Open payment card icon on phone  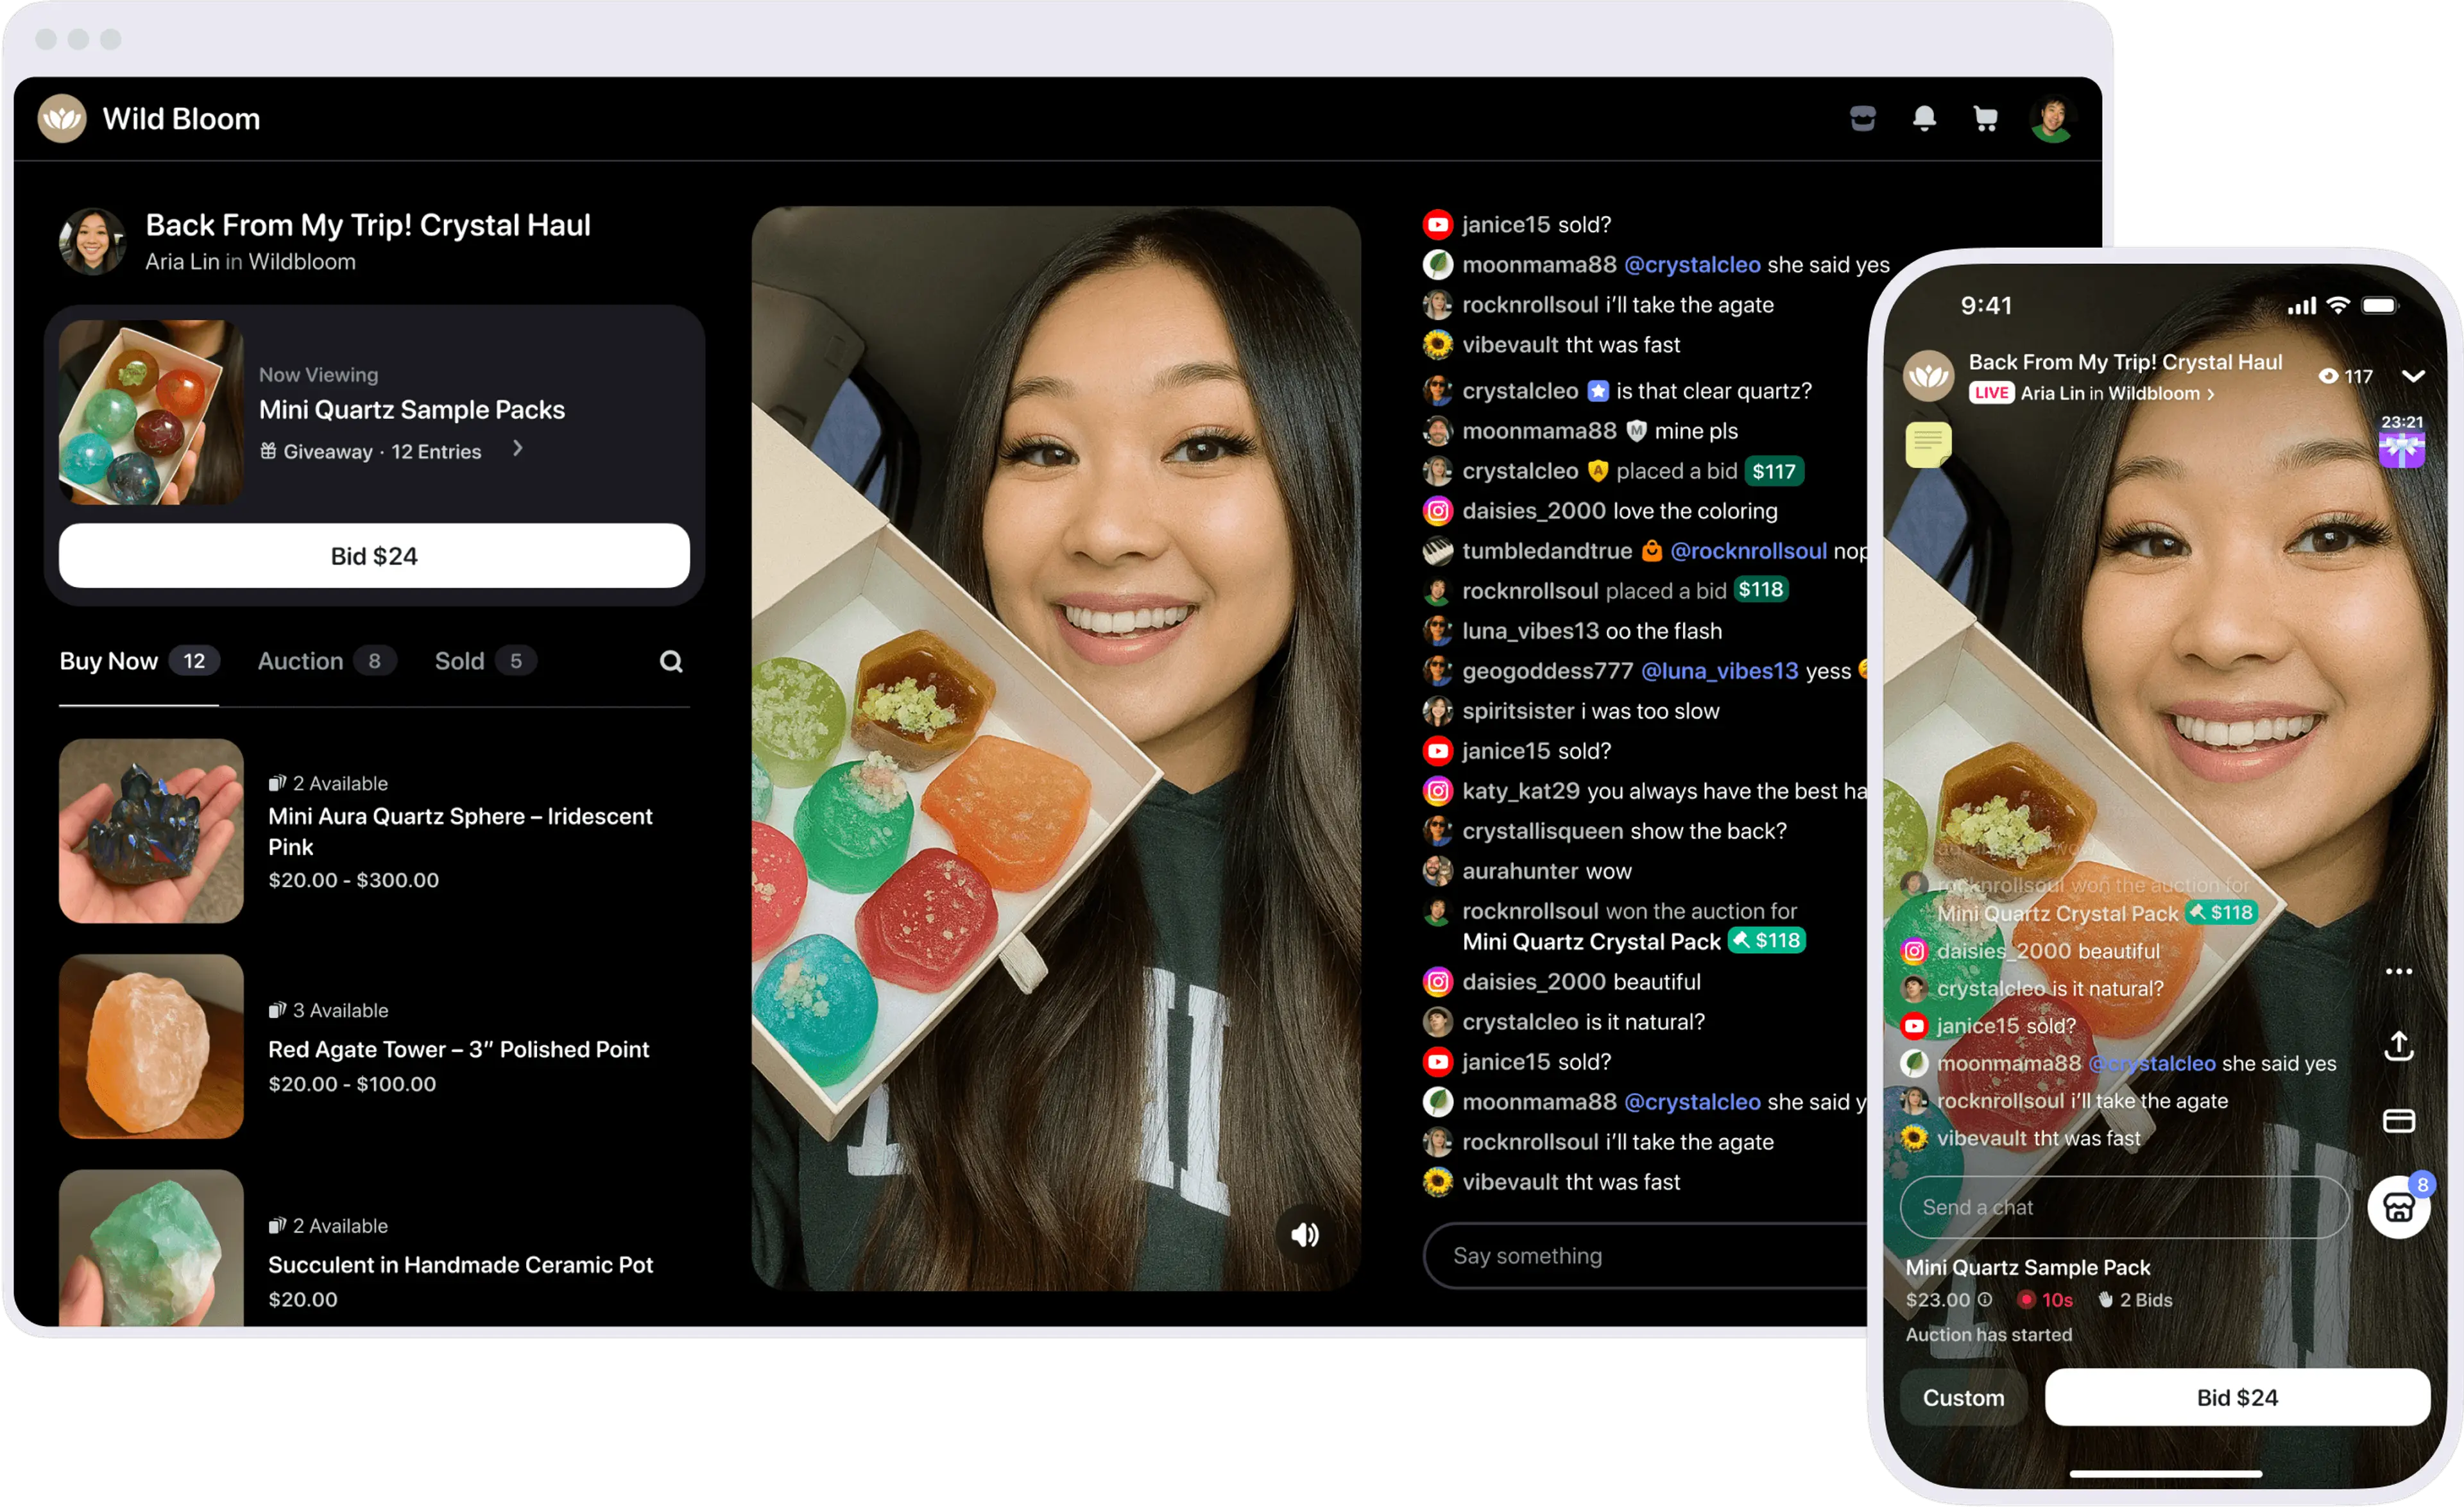point(2399,1121)
